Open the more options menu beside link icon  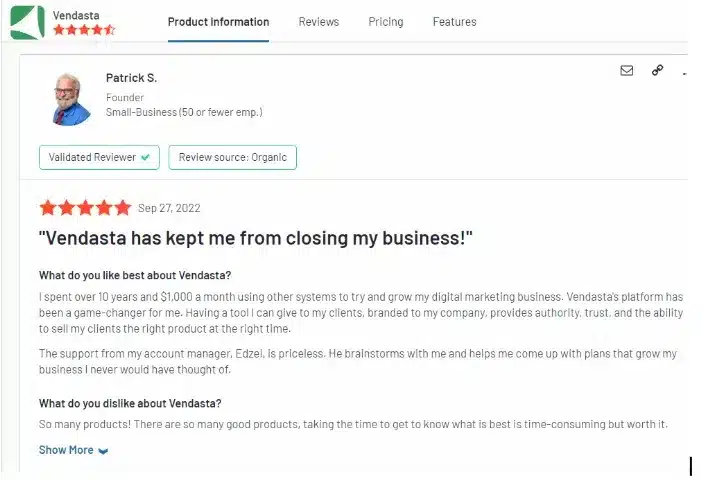pos(685,72)
